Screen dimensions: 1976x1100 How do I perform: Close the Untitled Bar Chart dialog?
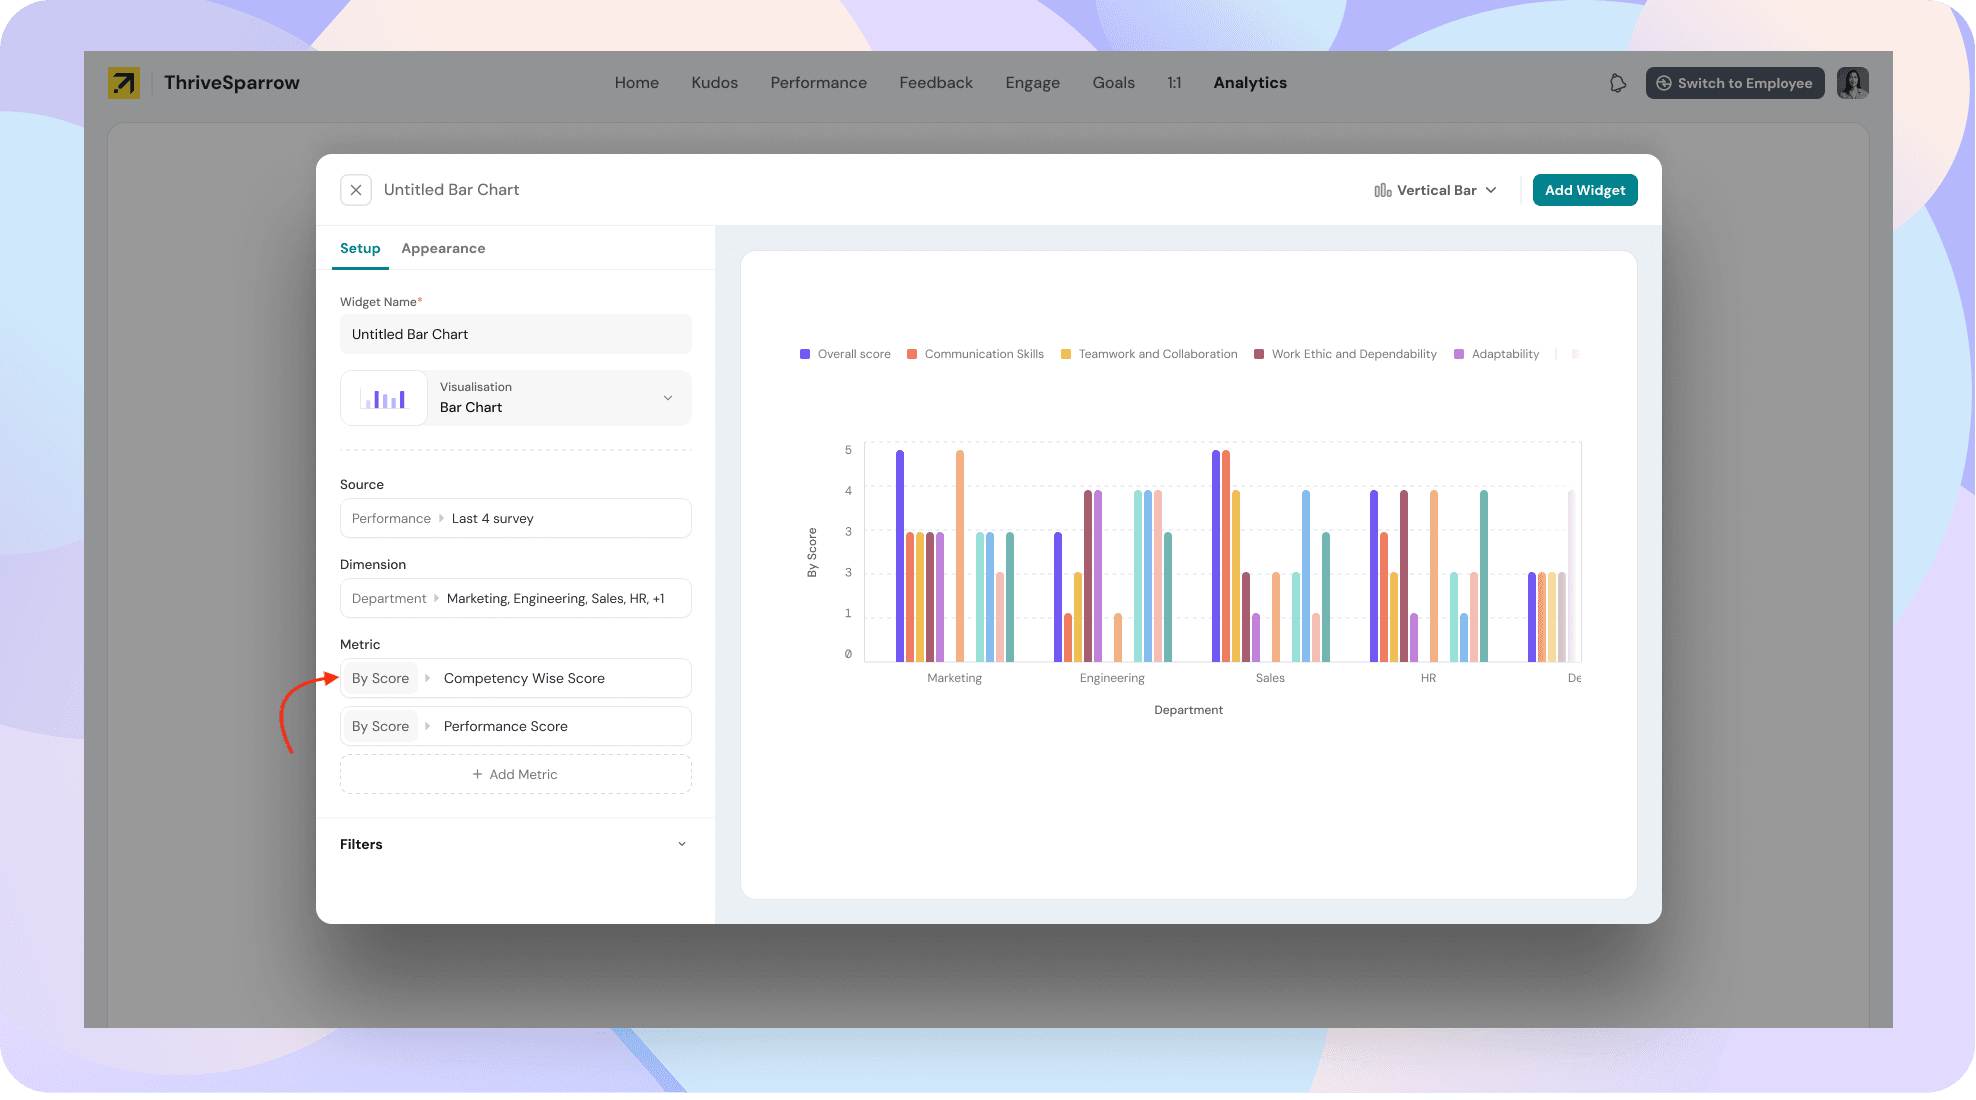[x=356, y=190]
